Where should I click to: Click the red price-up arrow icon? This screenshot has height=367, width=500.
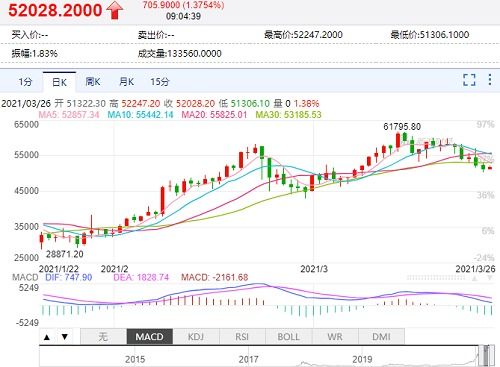pos(115,10)
